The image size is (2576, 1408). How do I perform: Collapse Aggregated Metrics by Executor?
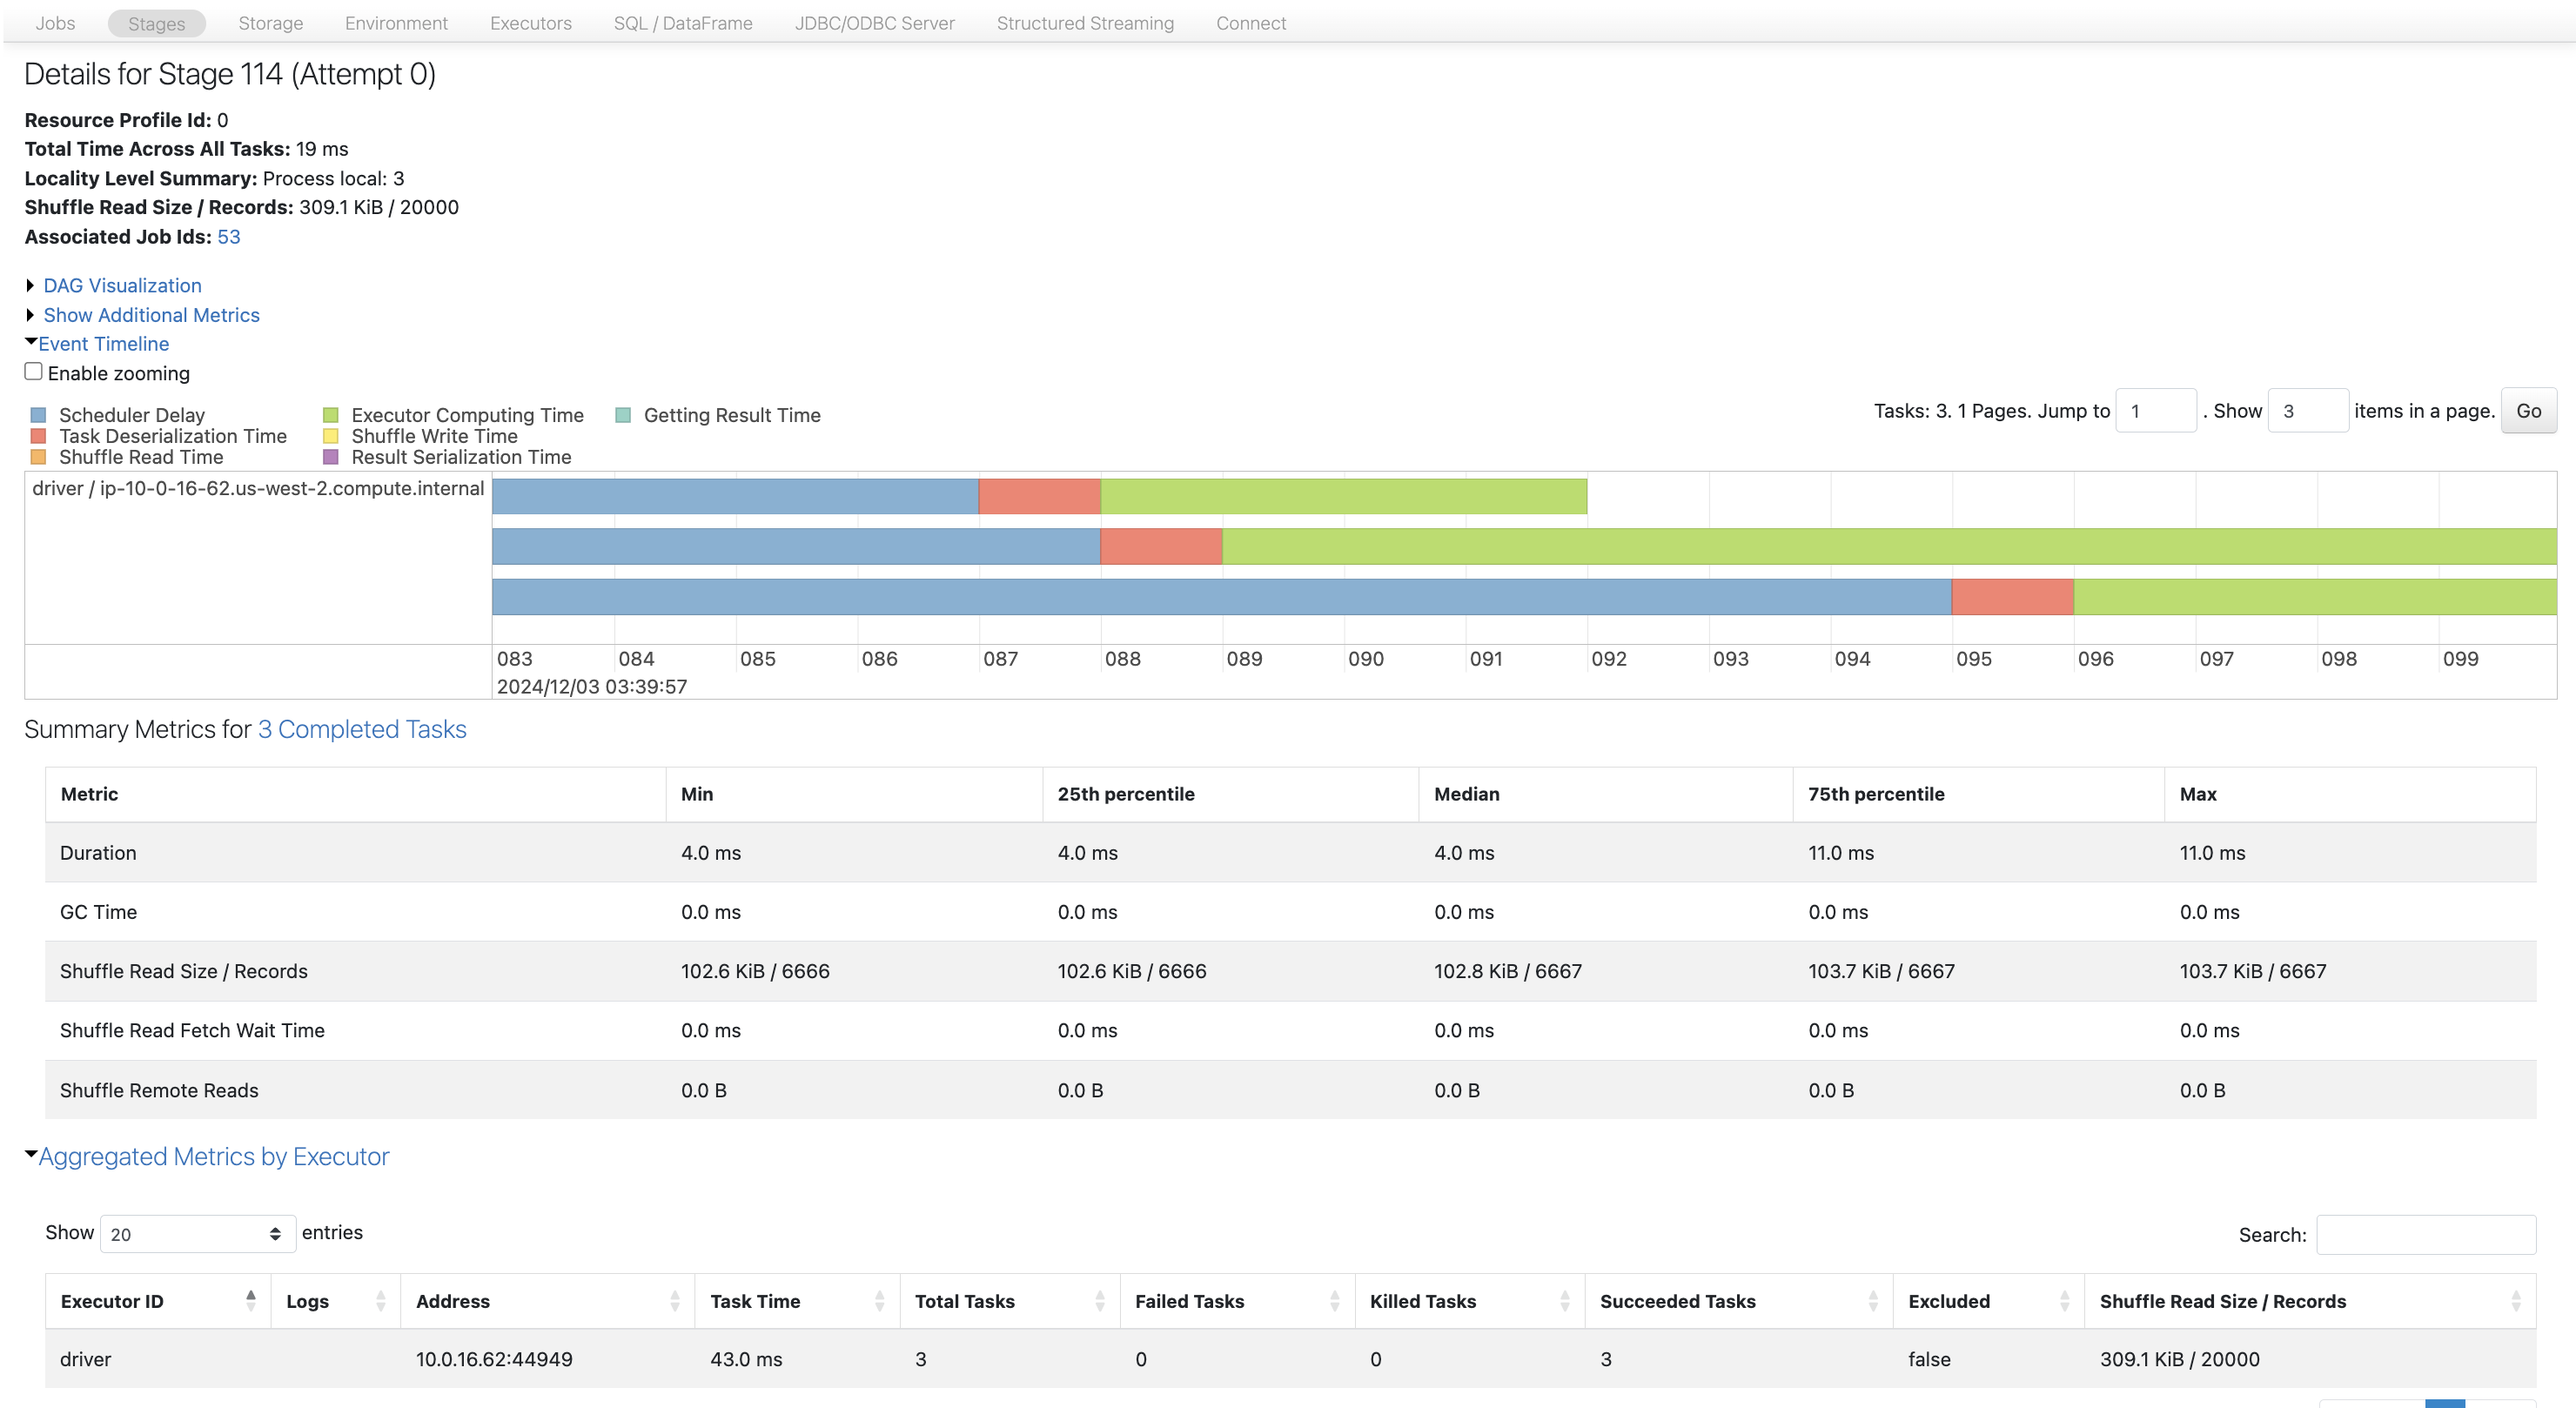point(213,1156)
